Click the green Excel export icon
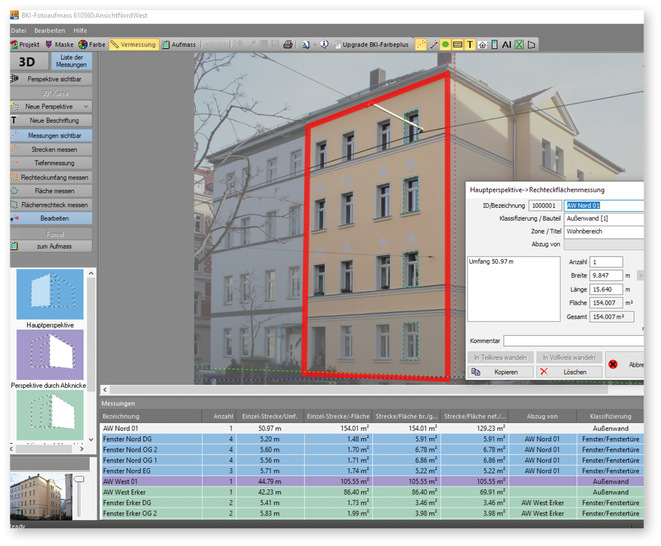 pyautogui.click(x=519, y=45)
